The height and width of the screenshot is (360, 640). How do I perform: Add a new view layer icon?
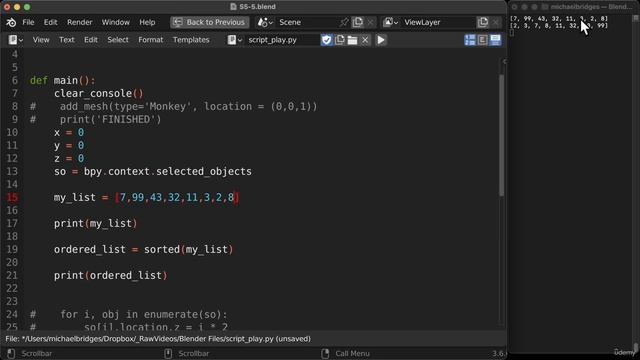point(483,22)
